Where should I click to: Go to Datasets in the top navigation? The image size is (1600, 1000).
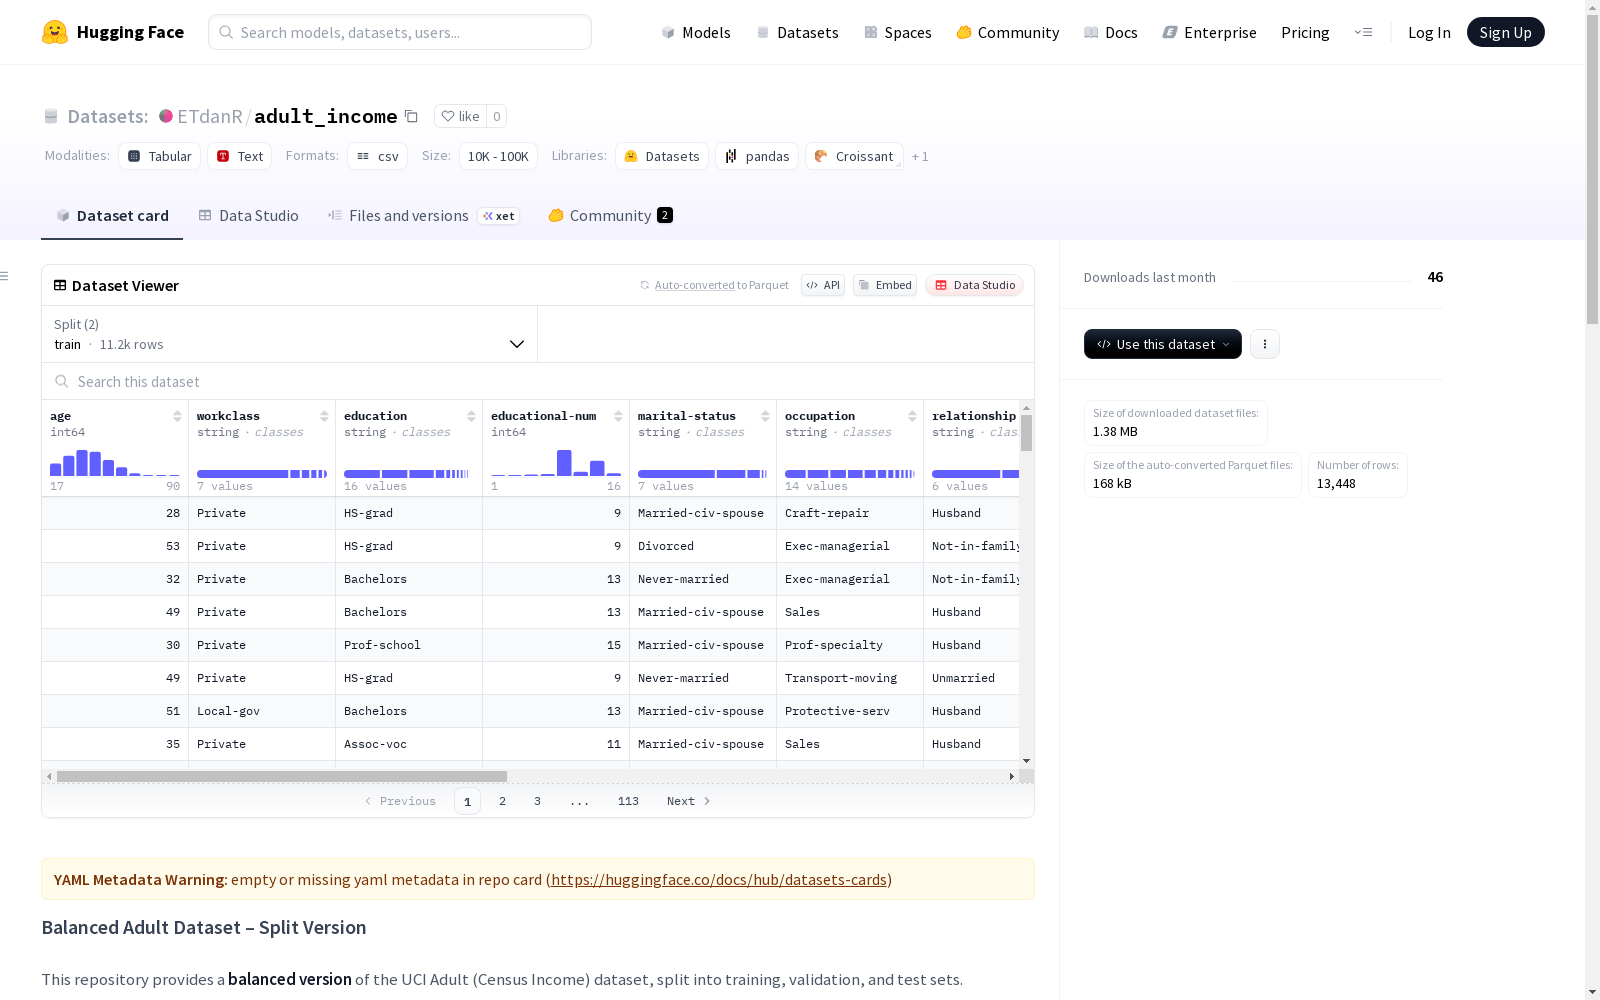point(797,32)
